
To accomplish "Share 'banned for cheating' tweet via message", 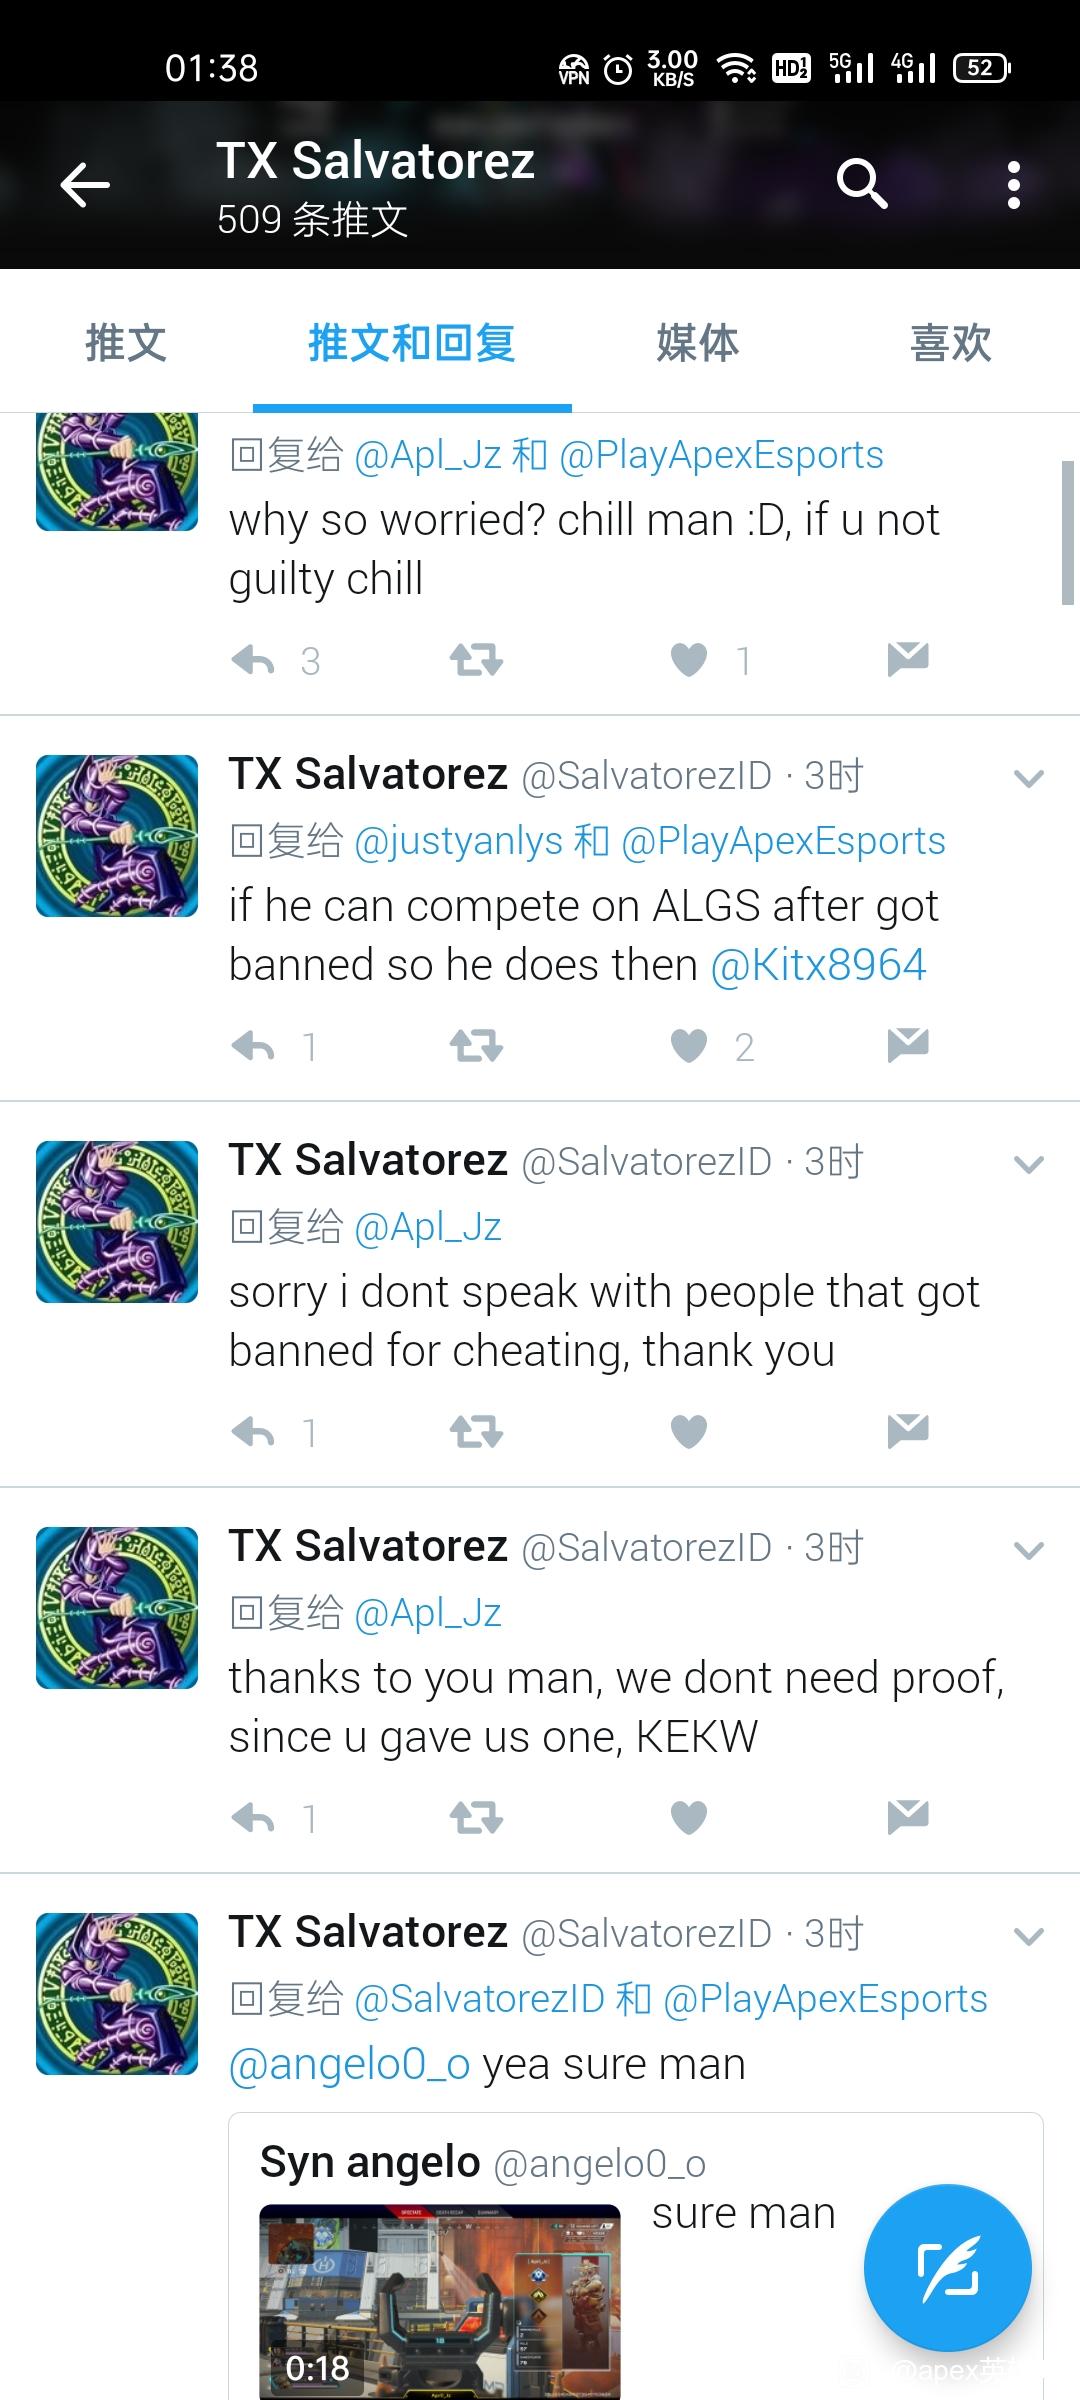I will tap(908, 1431).
